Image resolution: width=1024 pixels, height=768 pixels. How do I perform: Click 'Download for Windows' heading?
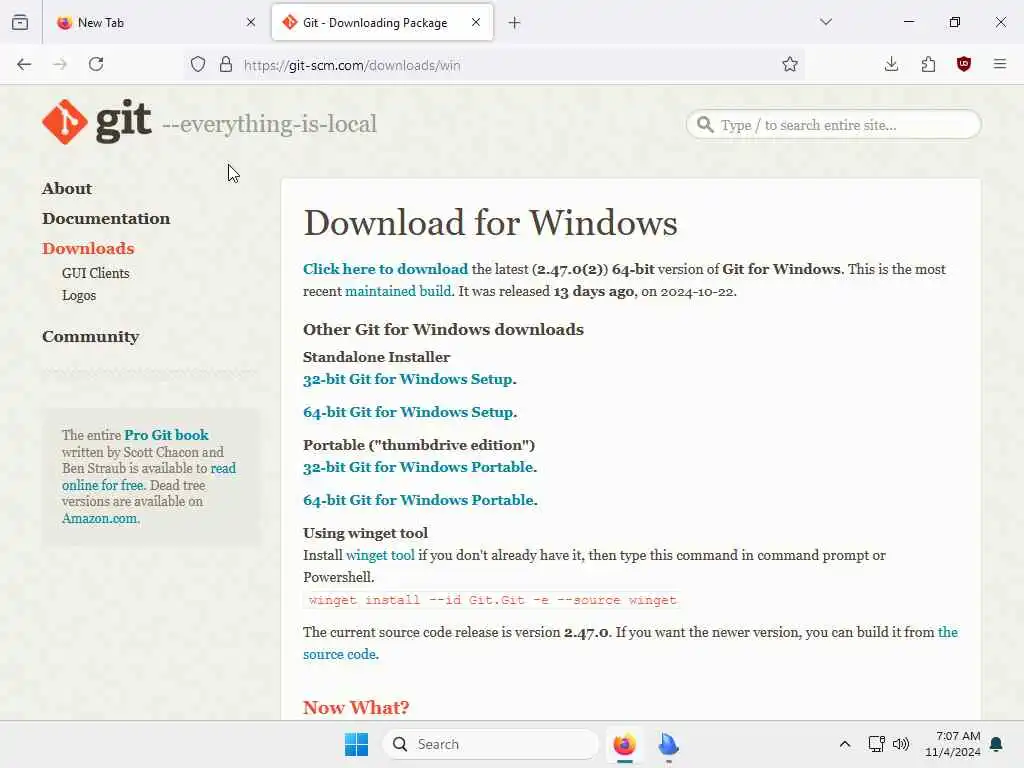pos(490,223)
